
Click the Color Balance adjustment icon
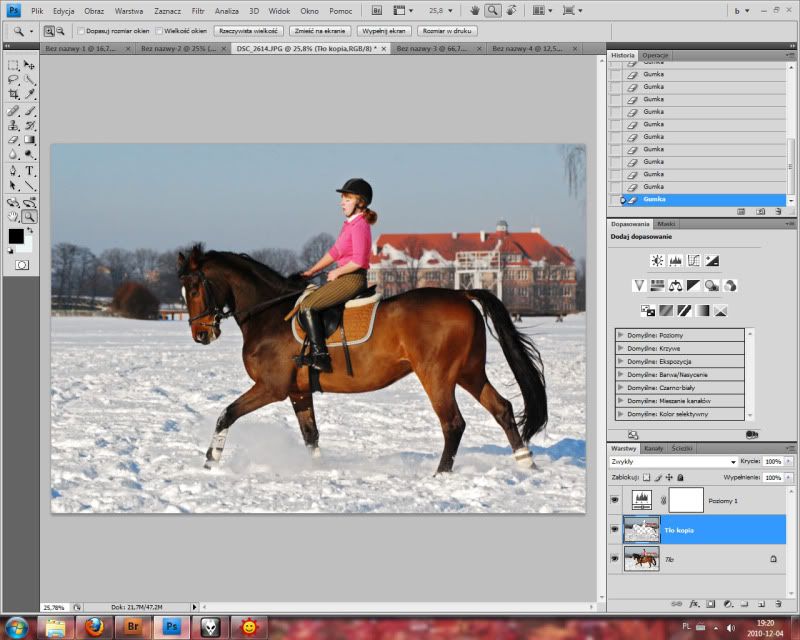[x=676, y=286]
